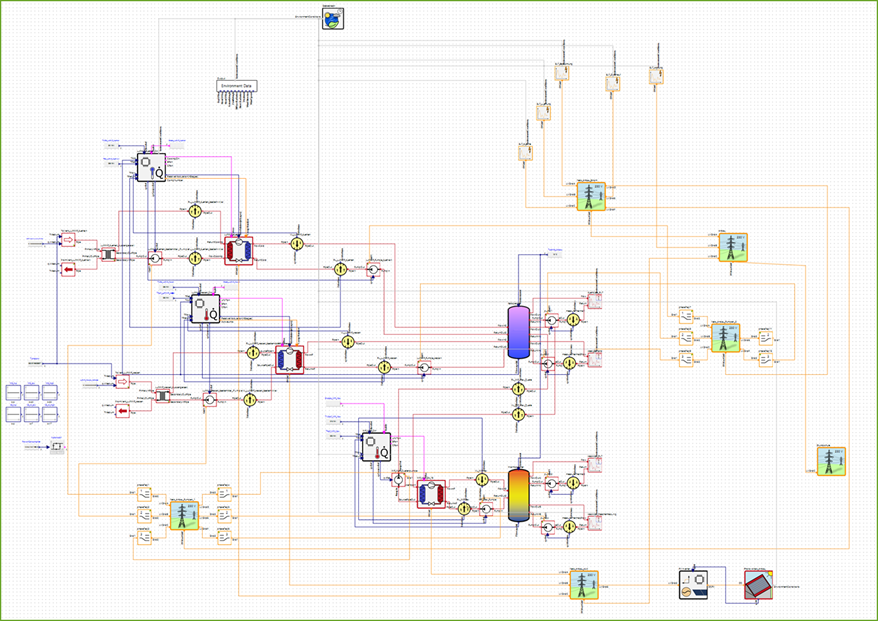Click the Environment Data bus block

237,86
